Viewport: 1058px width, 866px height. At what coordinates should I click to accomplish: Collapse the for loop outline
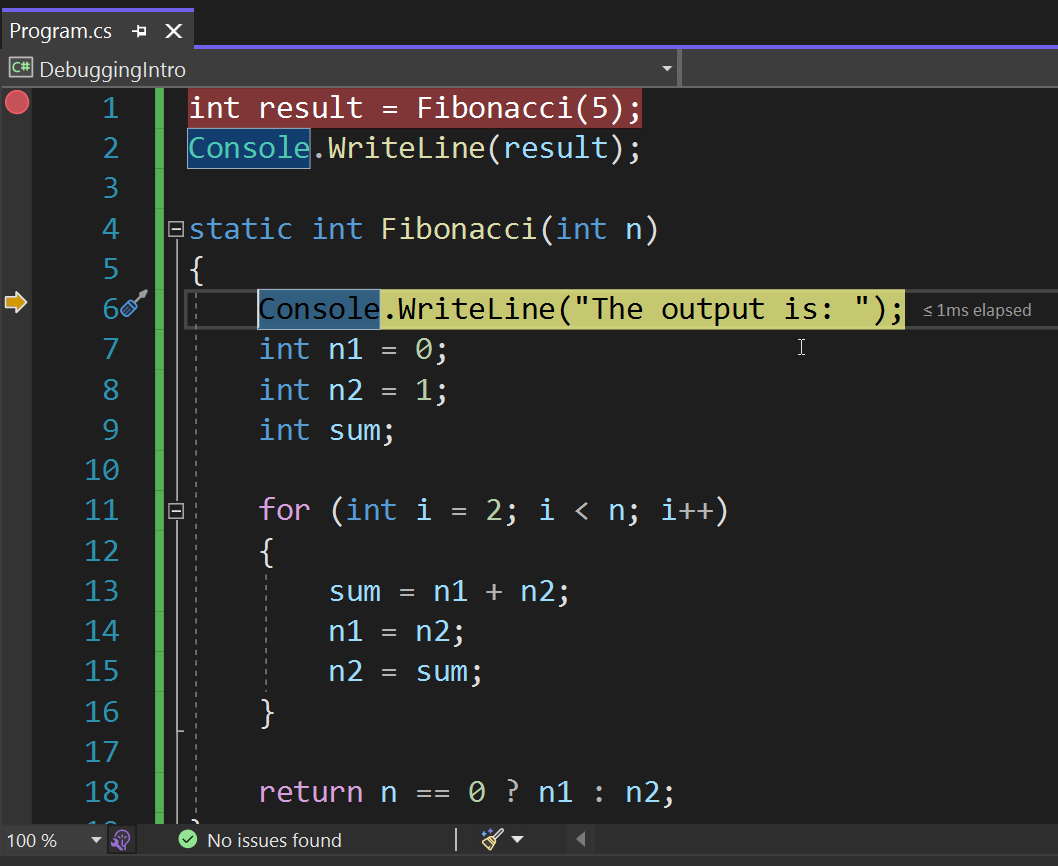[x=175, y=511]
